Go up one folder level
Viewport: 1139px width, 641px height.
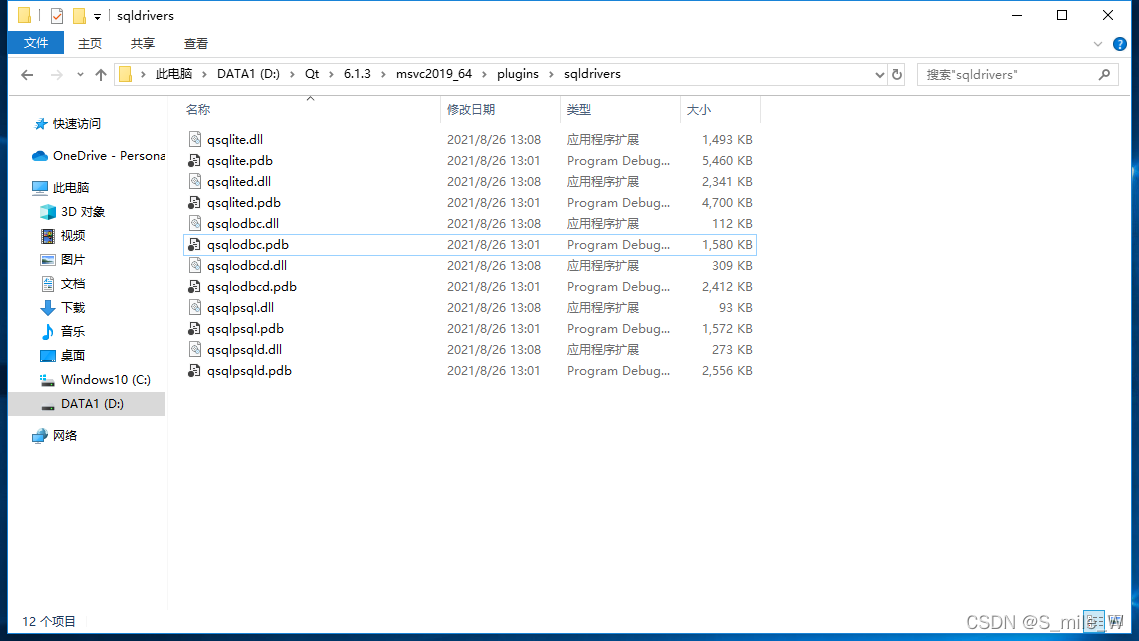coord(101,74)
